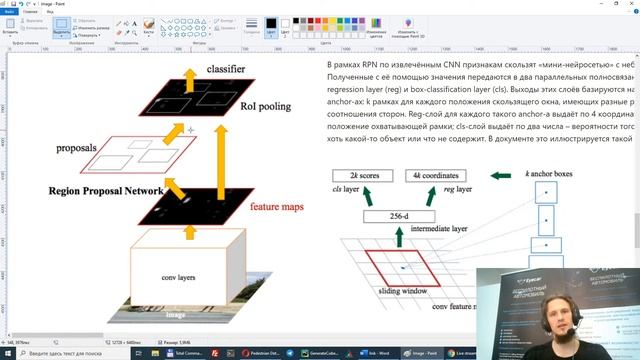Switch to Total Commander on the taskbar
Screen dimensions: 640x360
tap(184, 353)
